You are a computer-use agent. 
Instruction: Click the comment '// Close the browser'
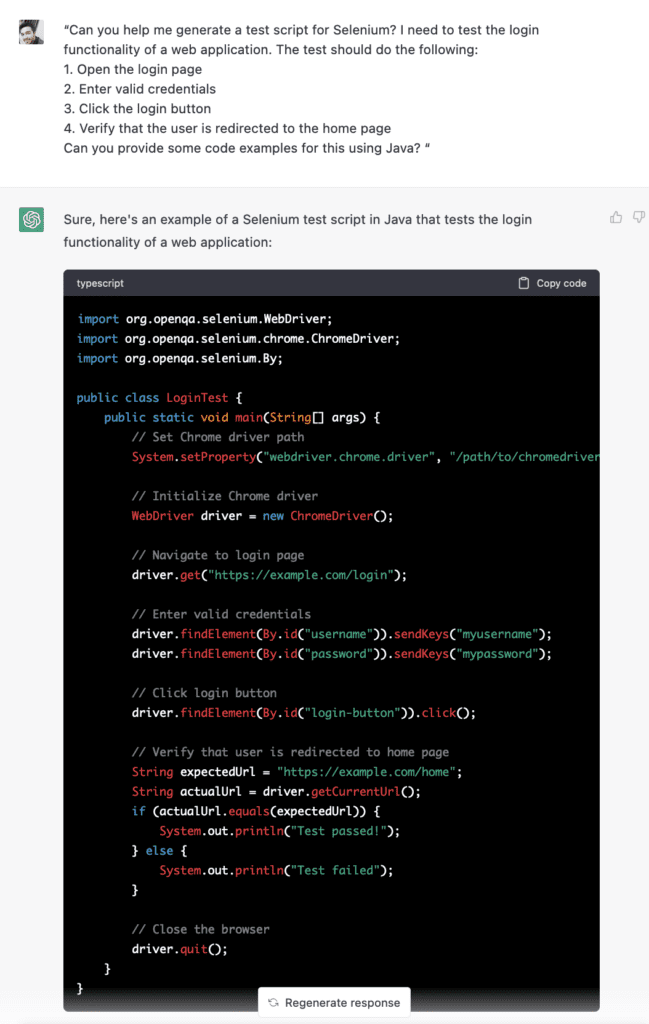click(x=200, y=929)
